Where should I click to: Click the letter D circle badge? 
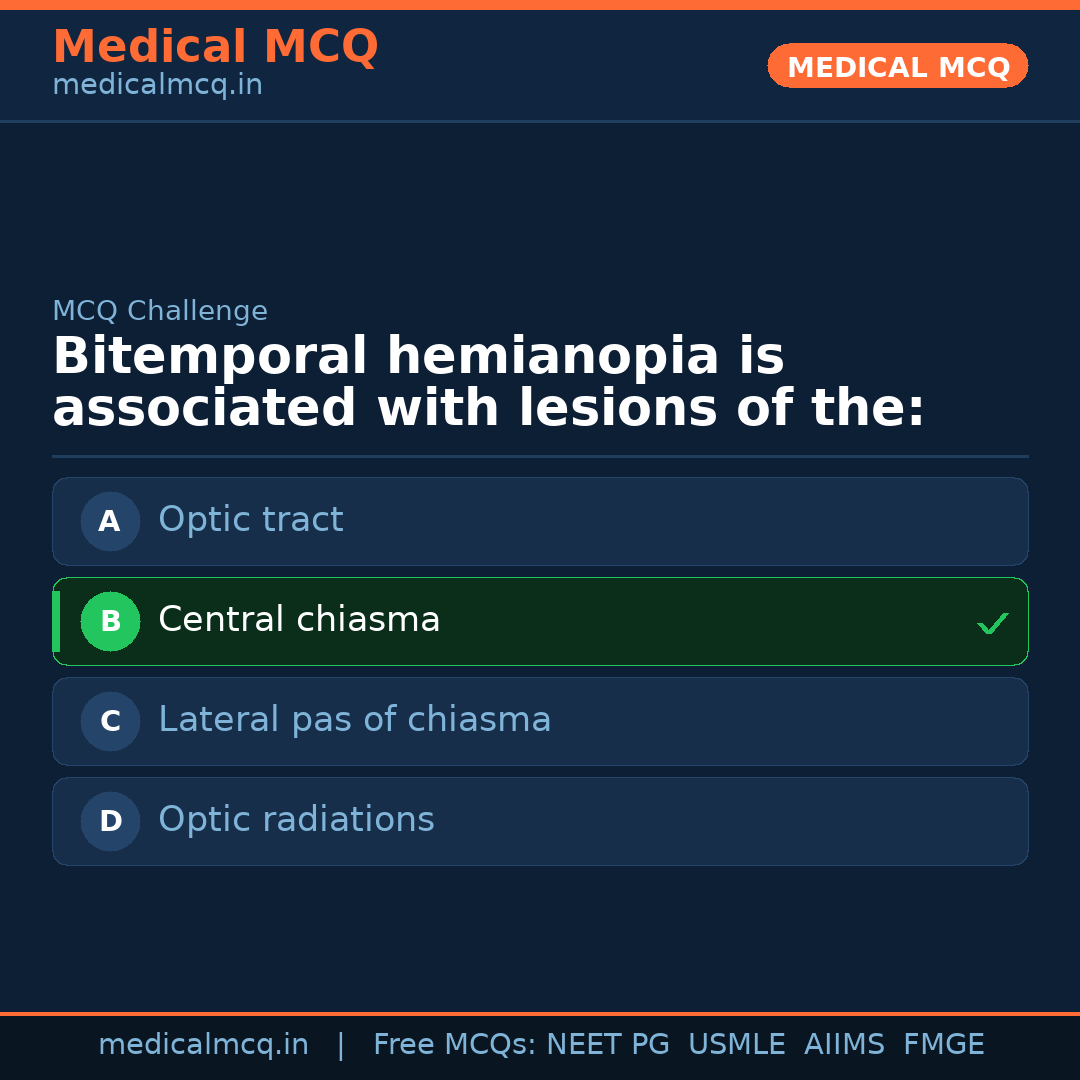point(110,821)
